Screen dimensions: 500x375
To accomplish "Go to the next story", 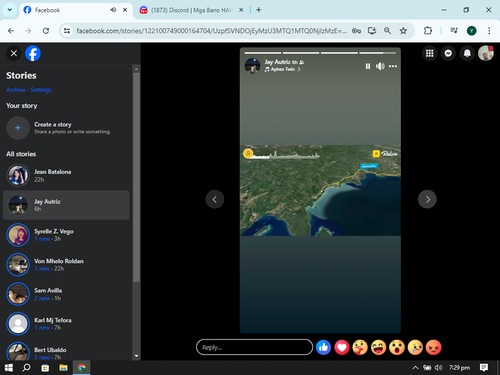I will [x=427, y=199].
